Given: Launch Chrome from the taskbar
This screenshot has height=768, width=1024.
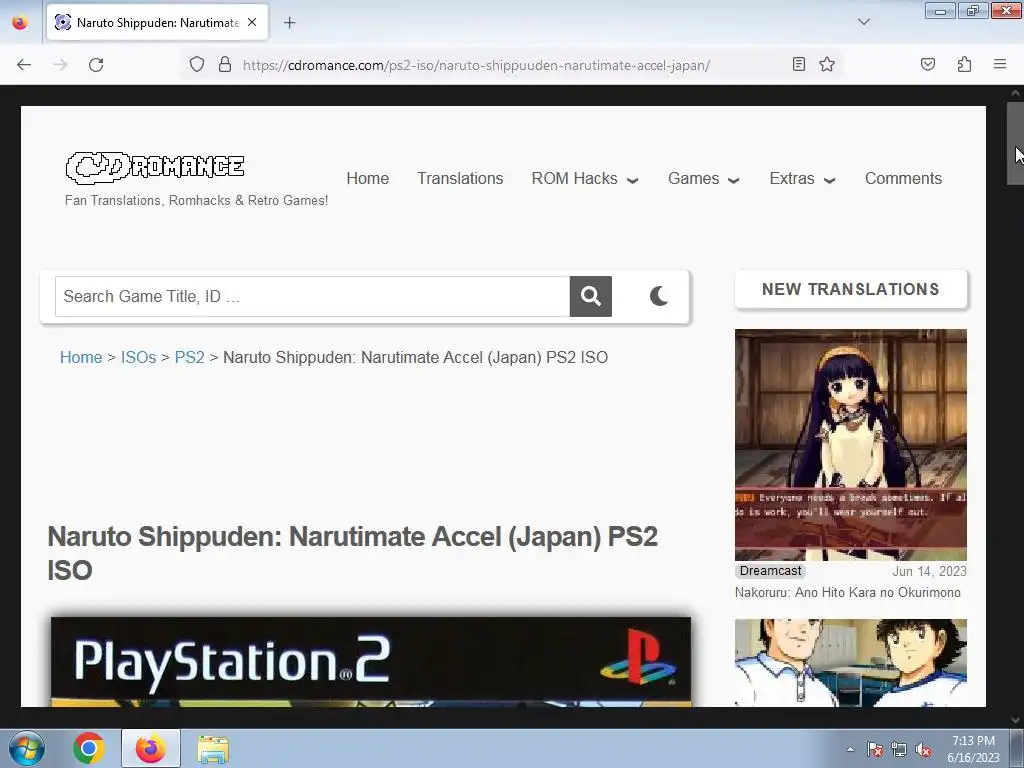Looking at the screenshot, I should click(89, 748).
